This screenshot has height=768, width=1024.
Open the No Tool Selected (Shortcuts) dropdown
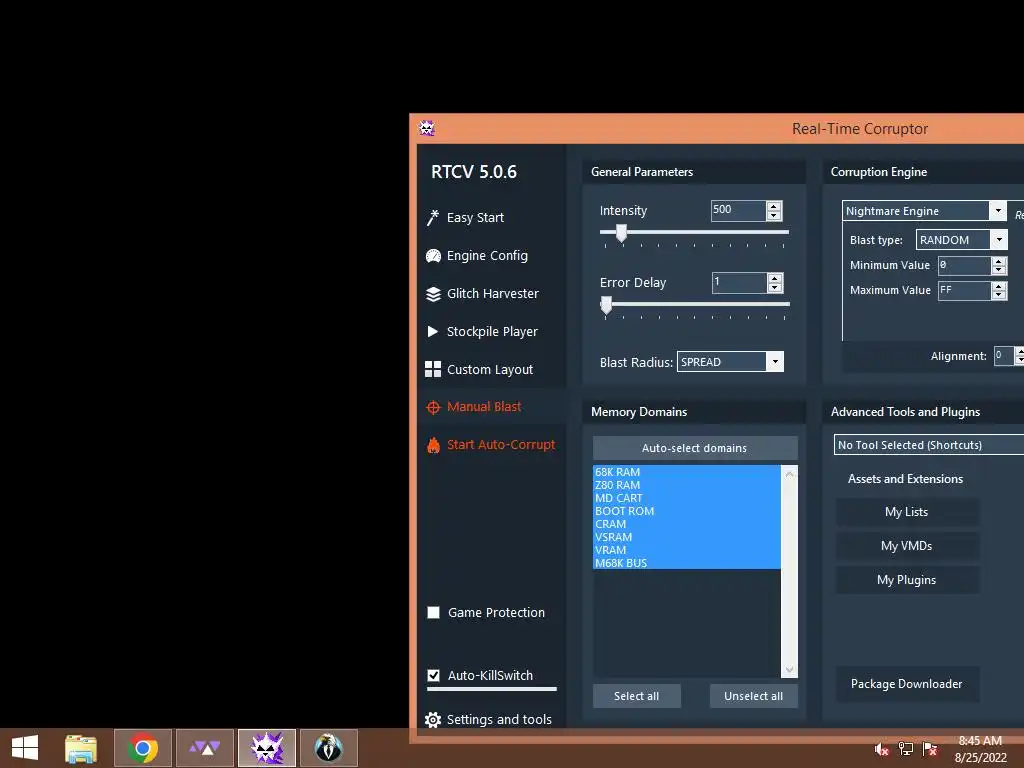click(x=929, y=445)
